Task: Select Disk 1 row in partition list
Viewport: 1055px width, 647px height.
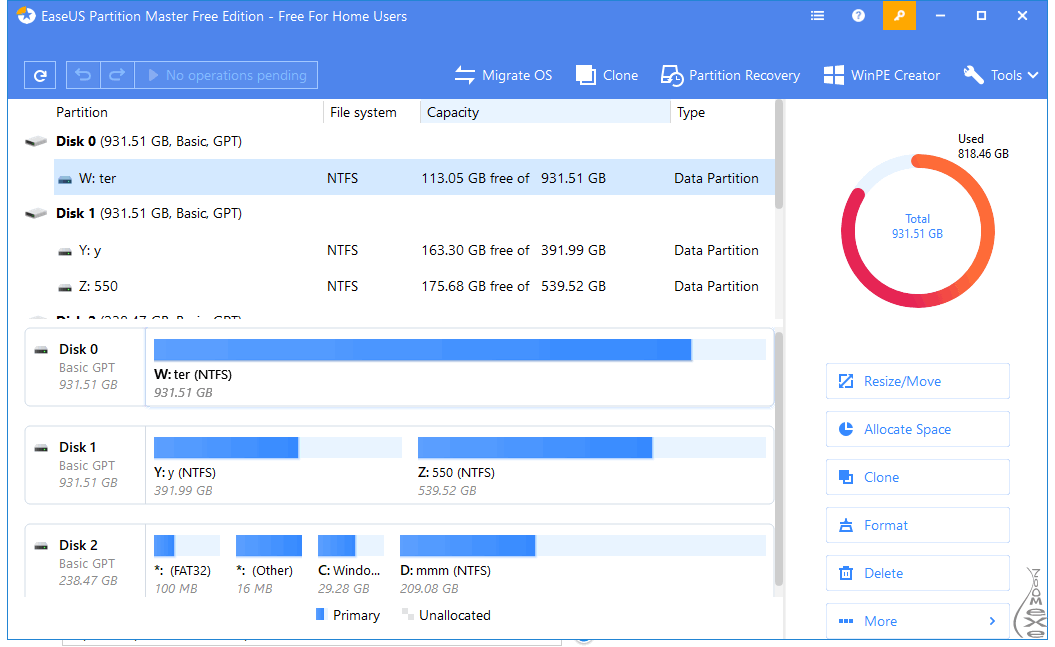Action: 400,213
